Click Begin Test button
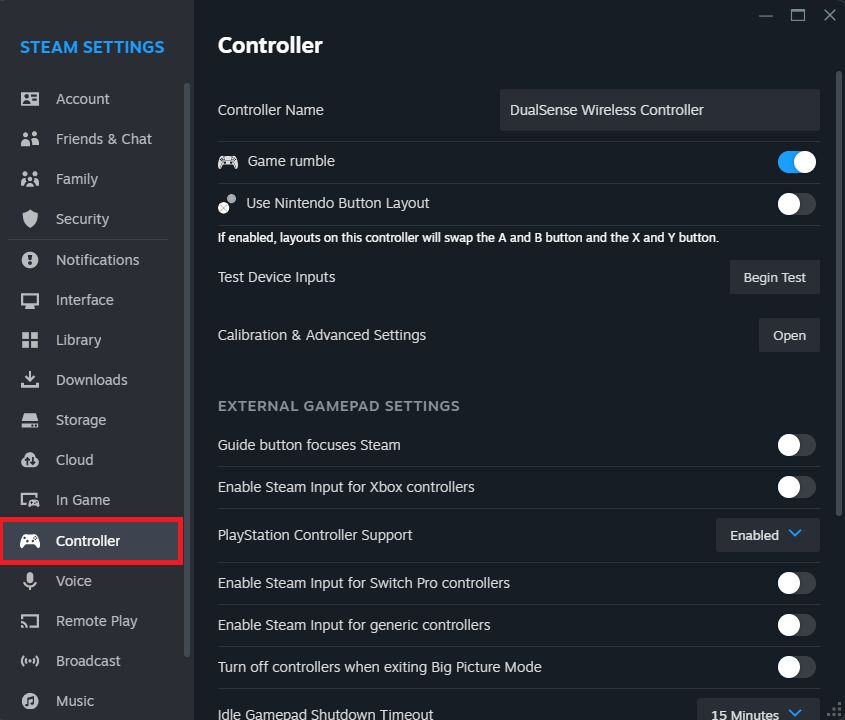845x720 pixels. [774, 278]
